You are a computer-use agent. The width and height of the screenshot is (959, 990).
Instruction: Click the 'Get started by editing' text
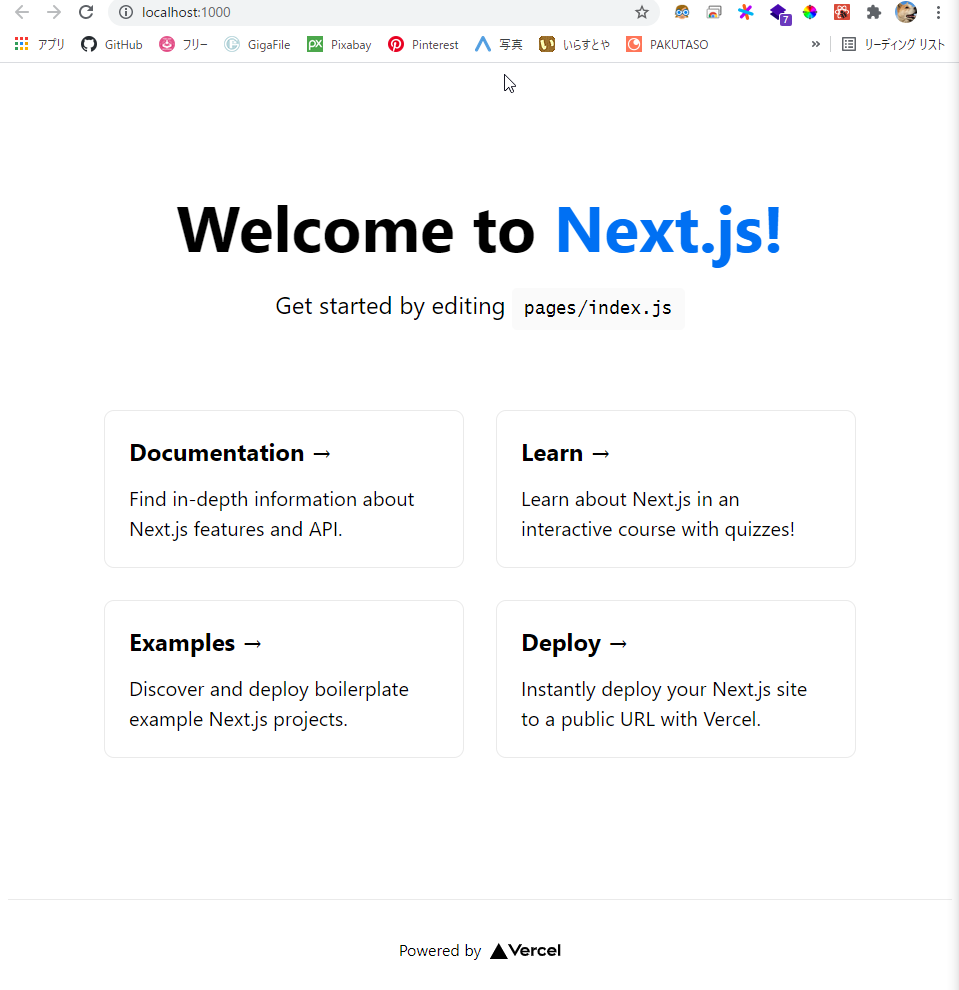[x=390, y=306]
